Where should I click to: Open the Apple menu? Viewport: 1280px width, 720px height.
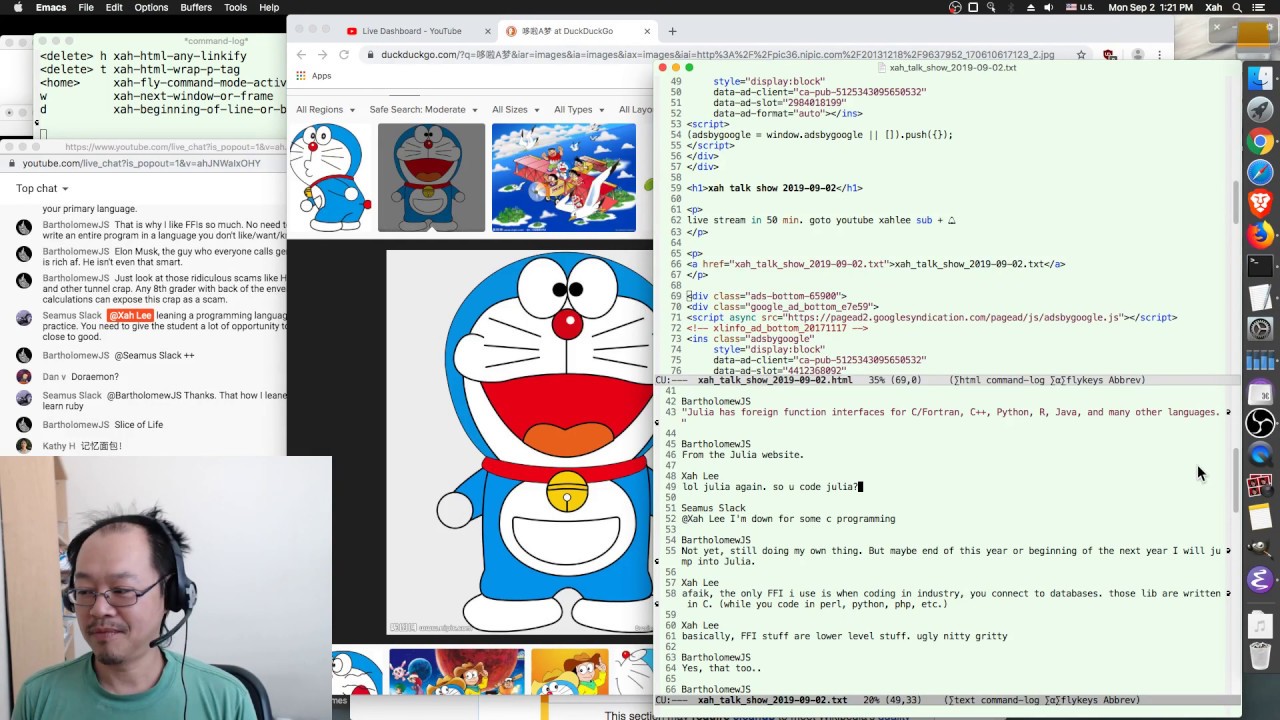coord(16,7)
